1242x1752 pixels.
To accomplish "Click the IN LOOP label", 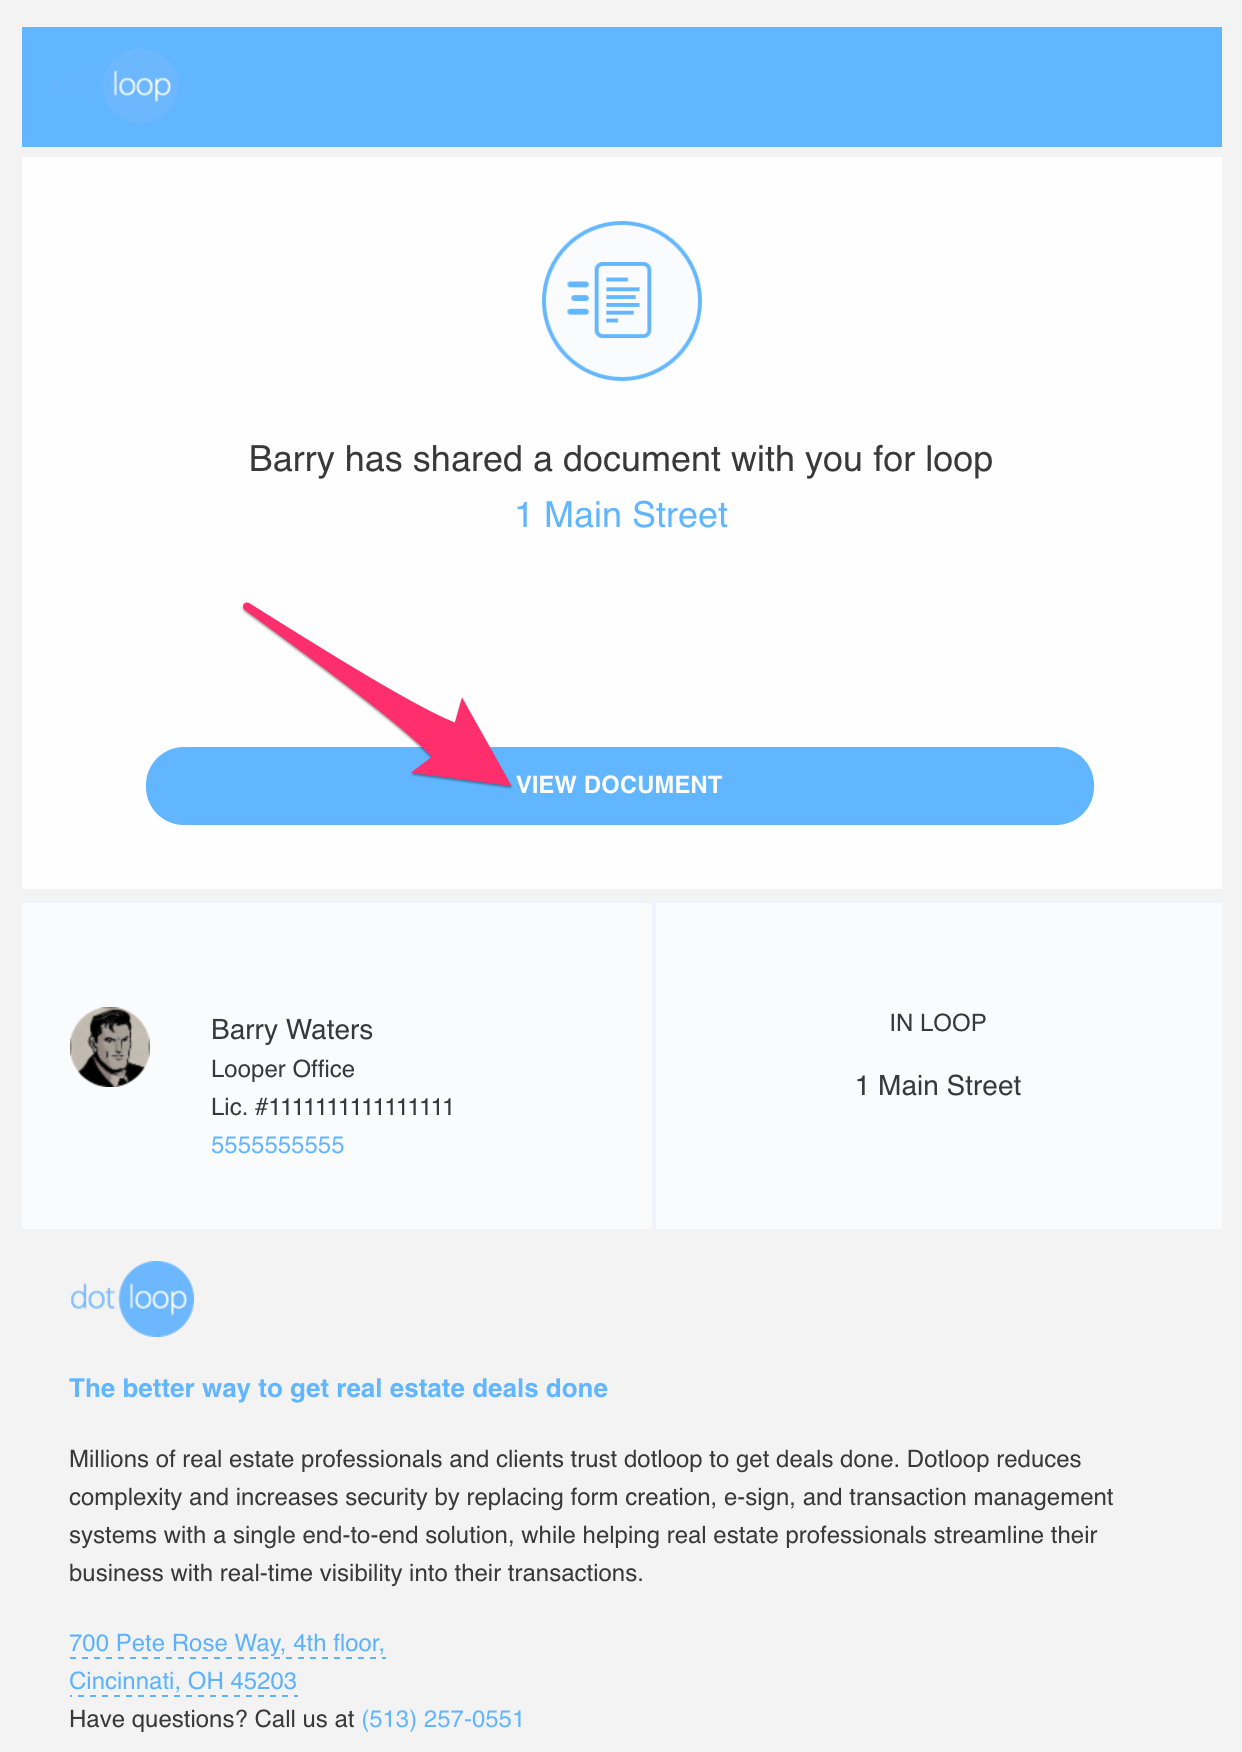I will tap(938, 1023).
